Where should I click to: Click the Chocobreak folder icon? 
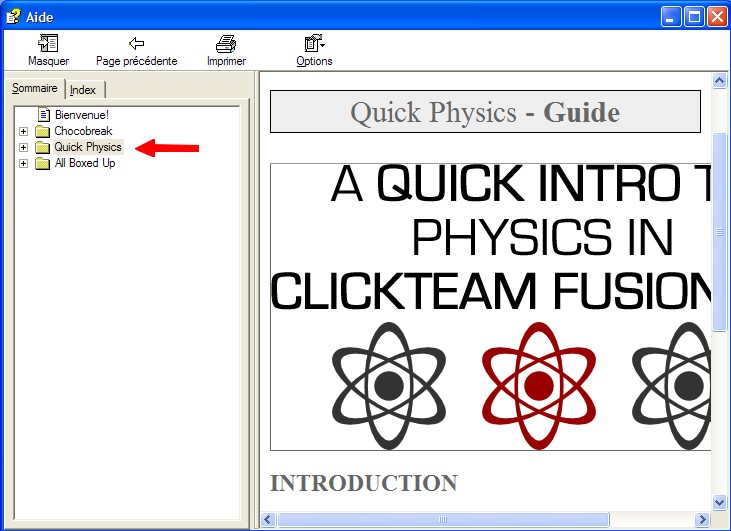click(42, 131)
